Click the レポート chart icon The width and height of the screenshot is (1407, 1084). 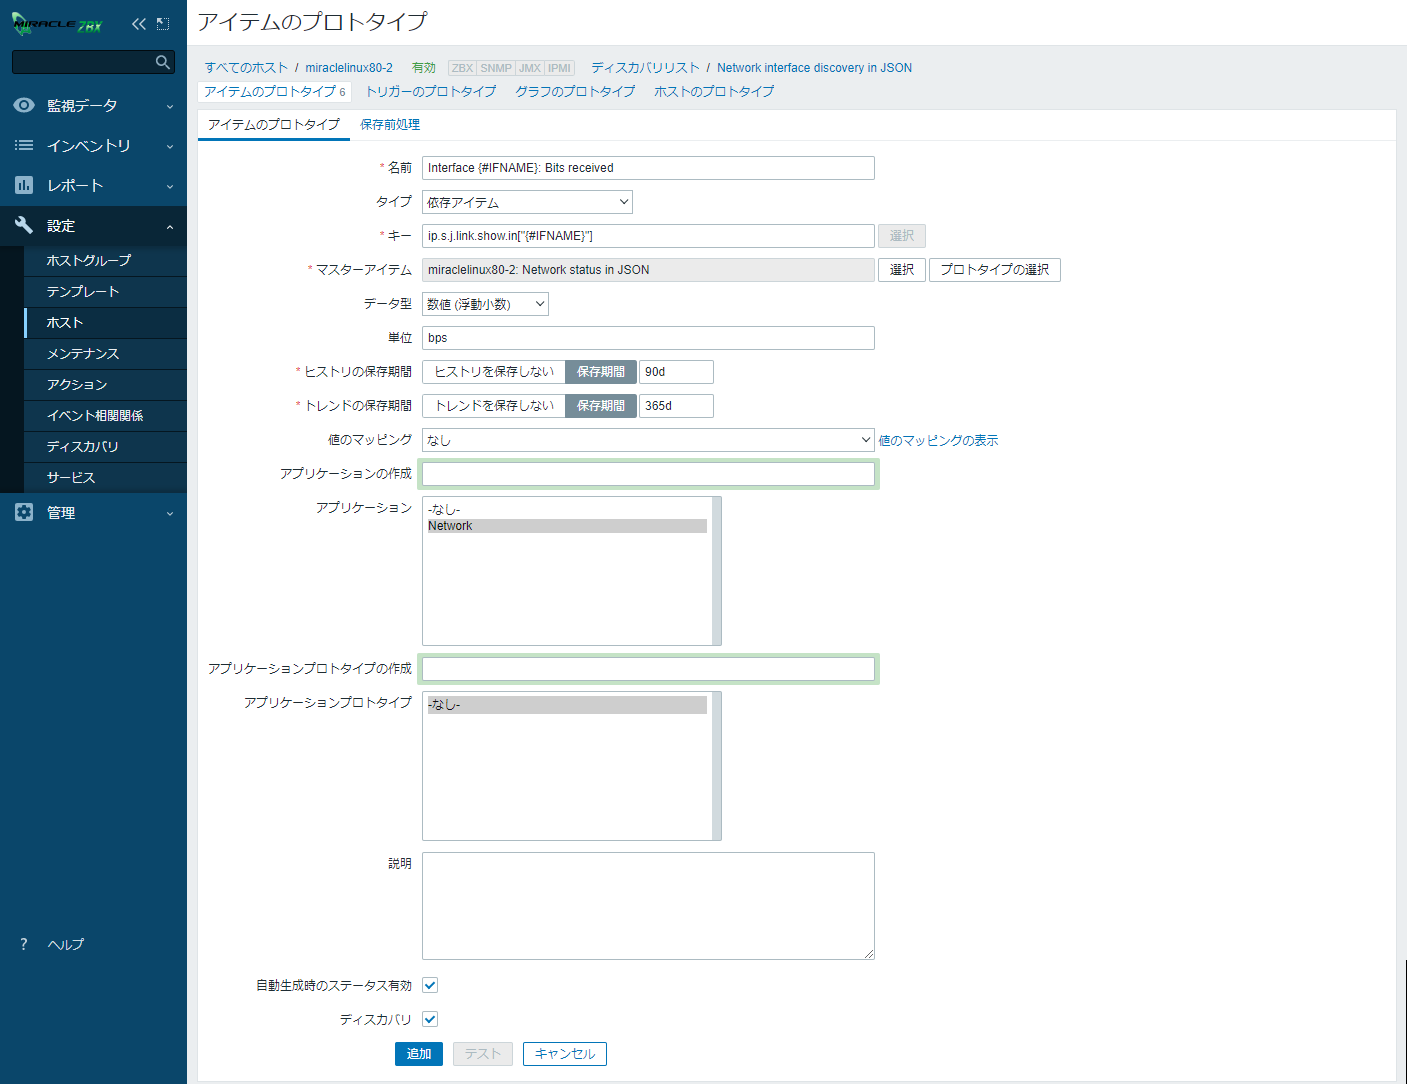pos(24,185)
